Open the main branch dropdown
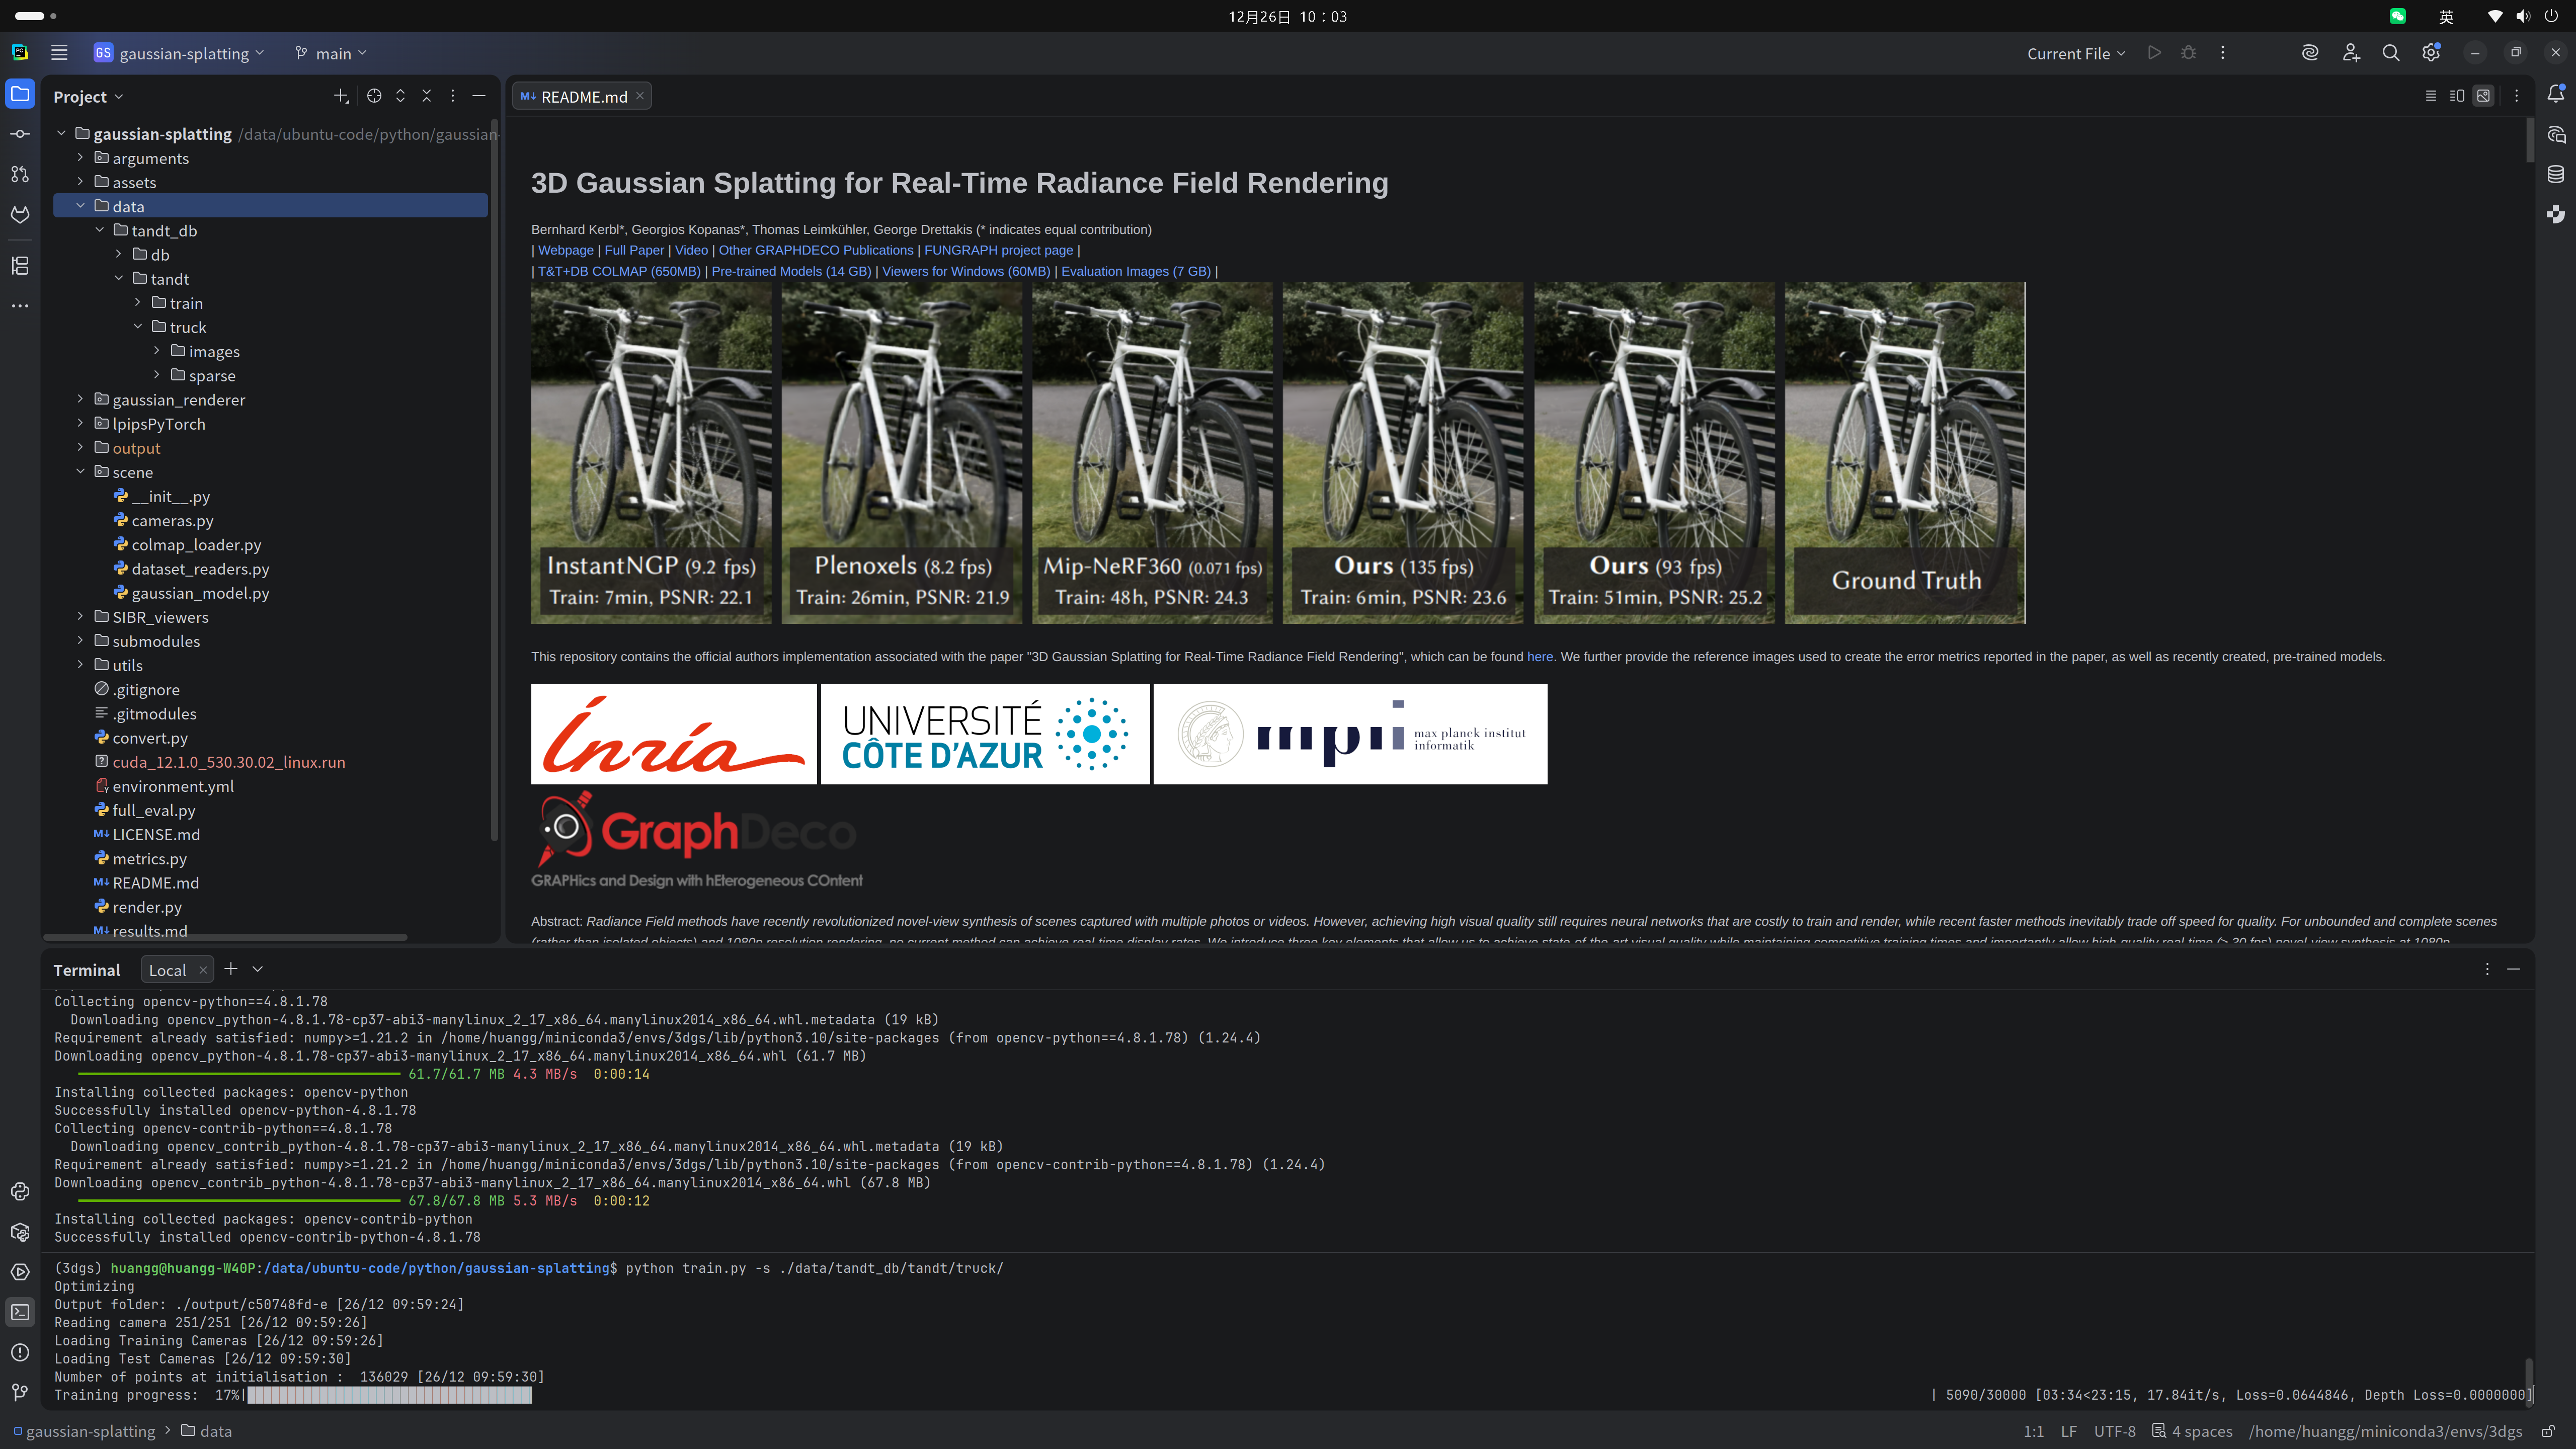This screenshot has width=2576, height=1449. 332,53
